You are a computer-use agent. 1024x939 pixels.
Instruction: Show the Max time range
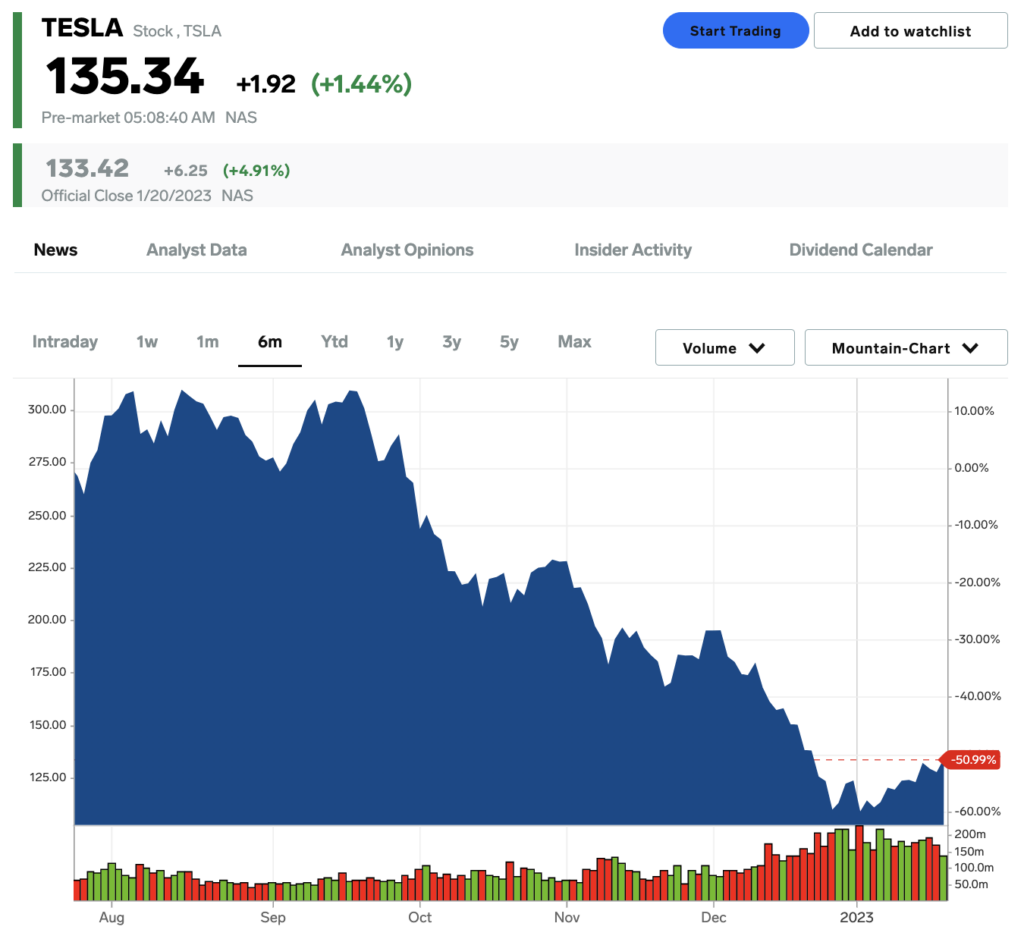(575, 342)
